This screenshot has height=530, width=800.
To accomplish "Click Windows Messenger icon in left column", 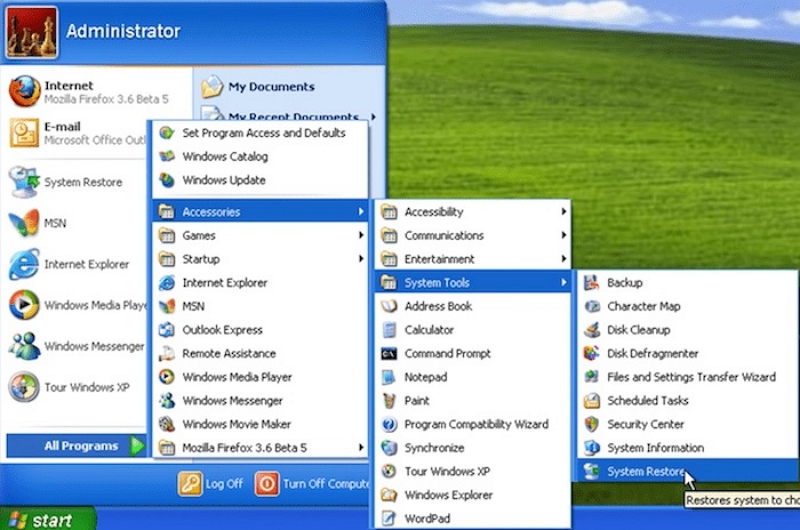I will tap(24, 346).
